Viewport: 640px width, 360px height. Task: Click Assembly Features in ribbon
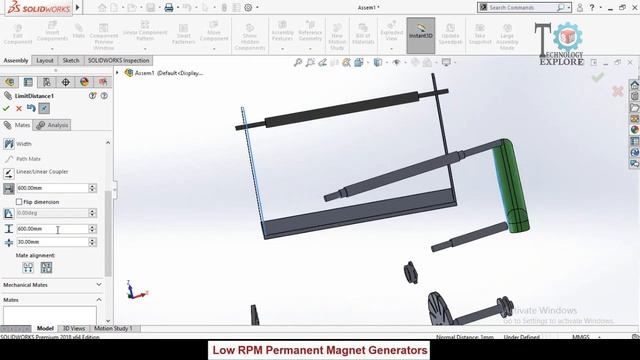(282, 31)
